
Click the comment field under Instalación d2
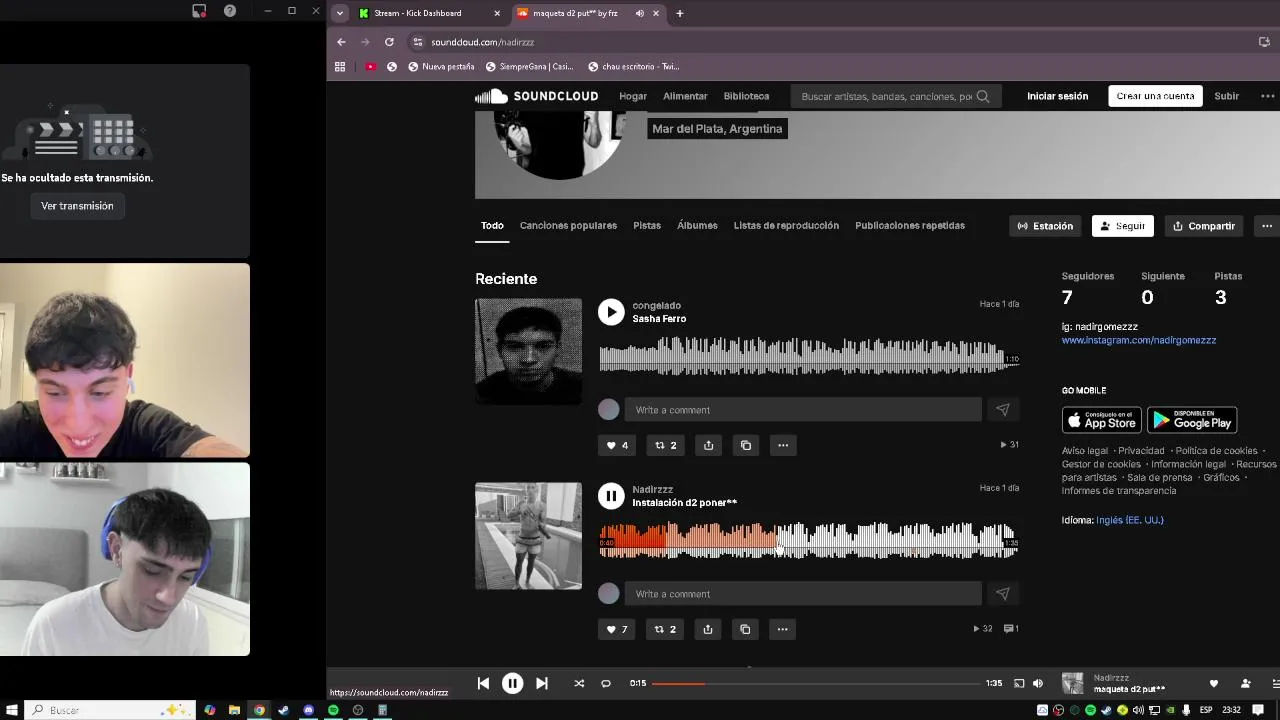pos(803,594)
